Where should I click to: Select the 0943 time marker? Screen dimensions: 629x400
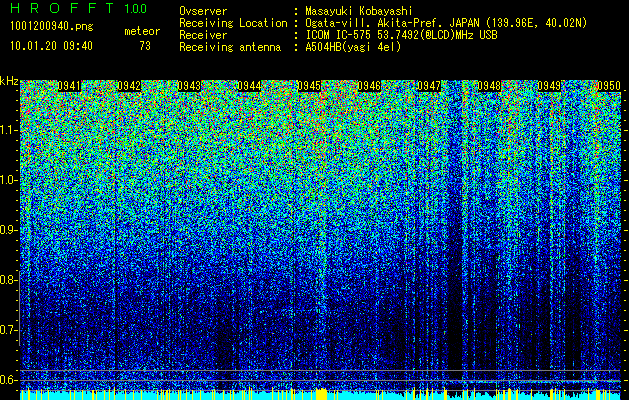pyautogui.click(x=189, y=86)
